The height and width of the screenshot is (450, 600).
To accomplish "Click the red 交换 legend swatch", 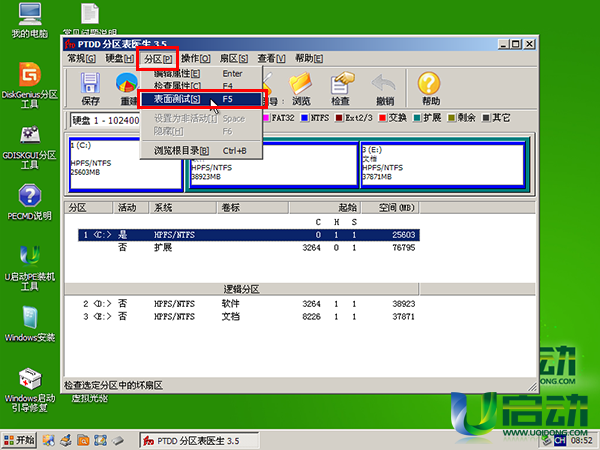I will 382,118.
